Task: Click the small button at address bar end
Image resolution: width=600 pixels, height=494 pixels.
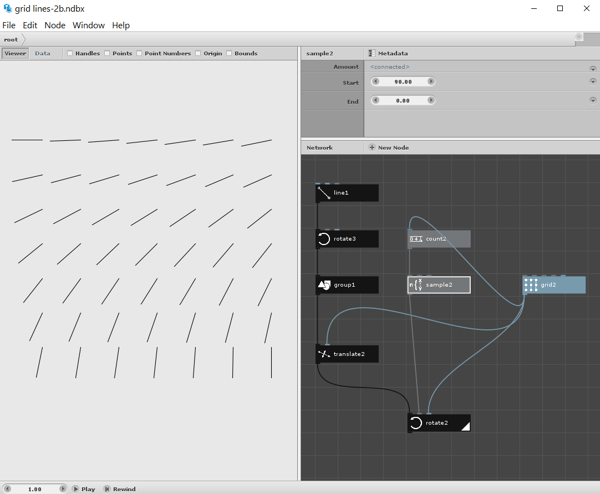Action: coord(579,36)
